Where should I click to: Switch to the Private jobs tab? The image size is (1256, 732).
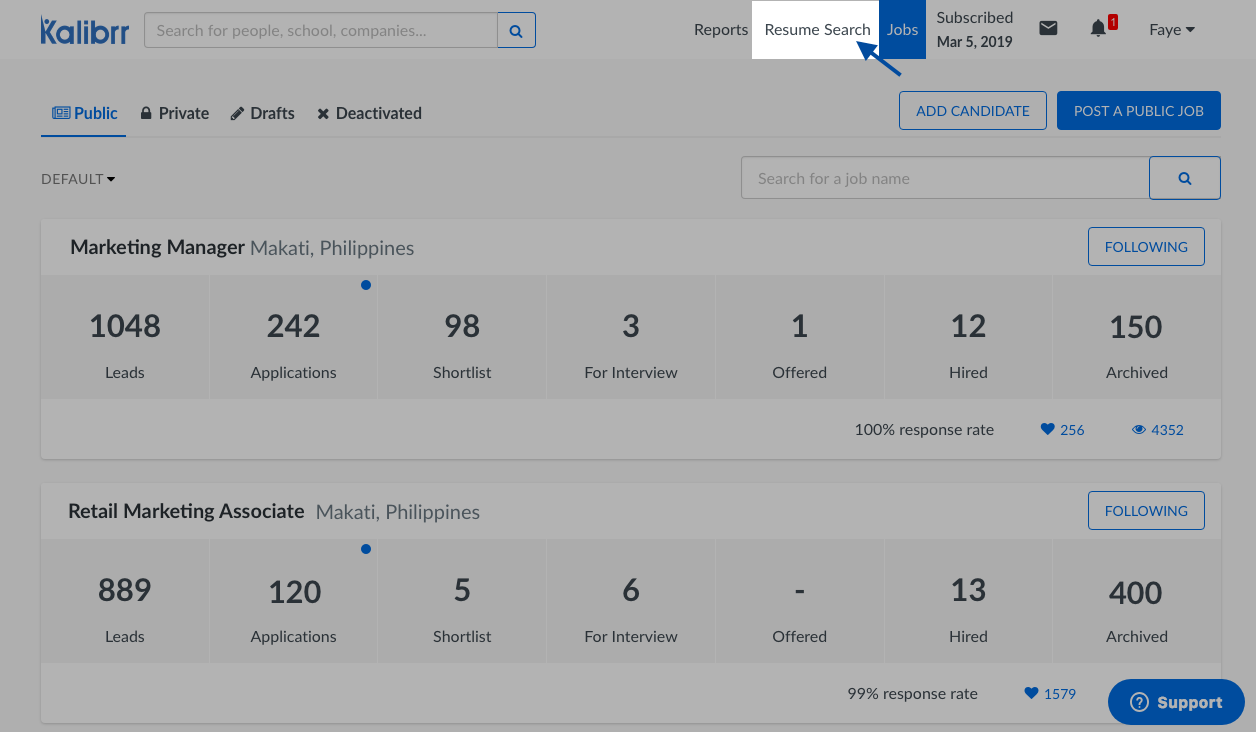174,113
